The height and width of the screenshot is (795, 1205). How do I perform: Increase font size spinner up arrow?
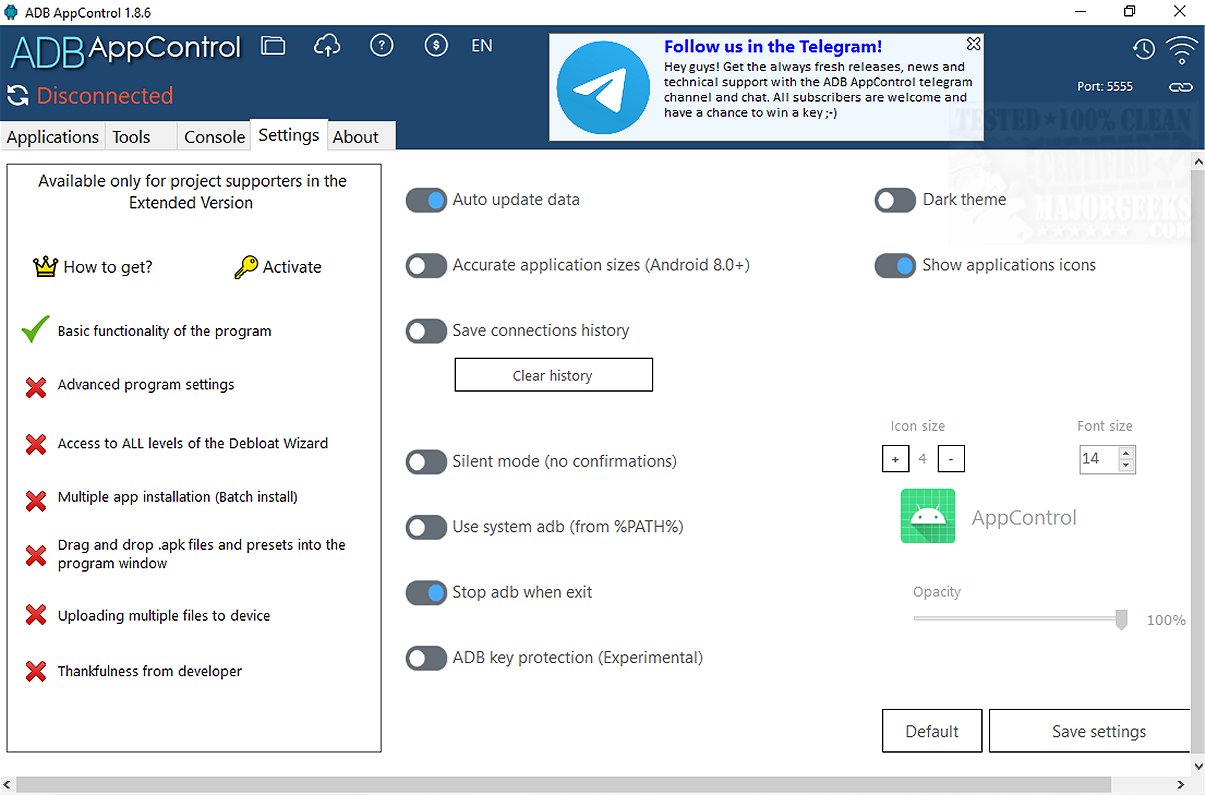(1127, 453)
